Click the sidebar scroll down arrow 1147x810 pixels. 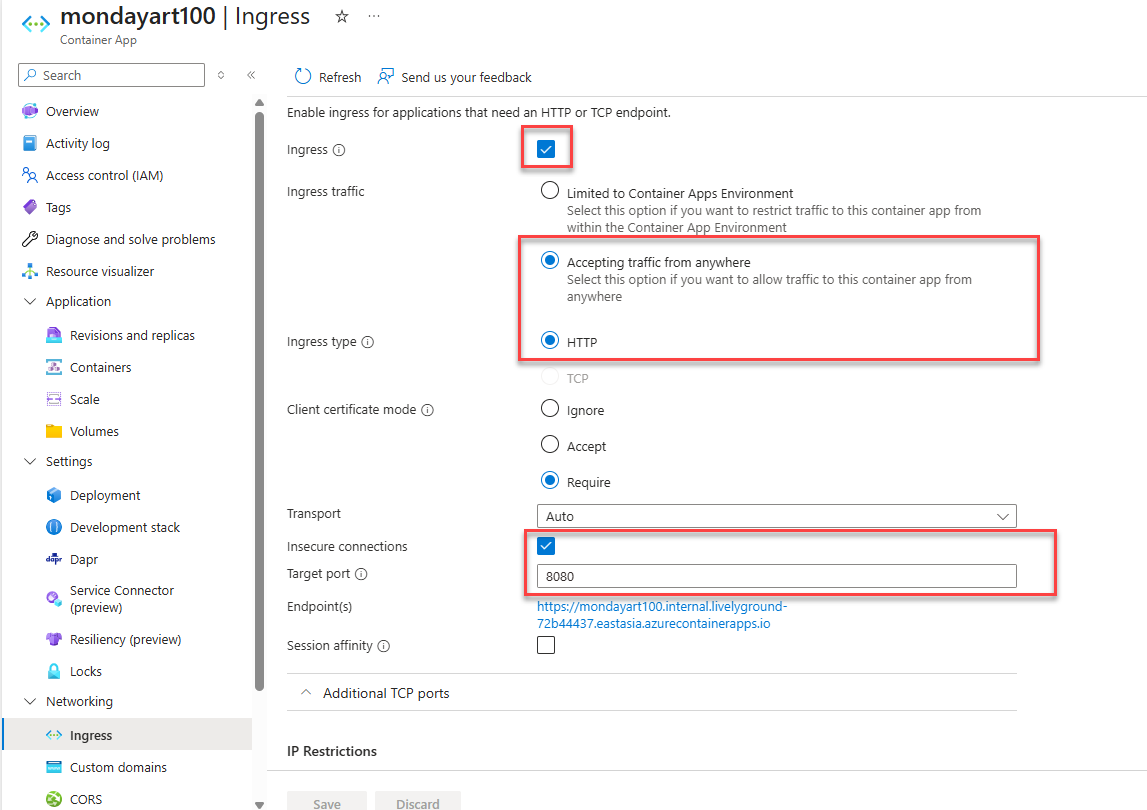[259, 804]
